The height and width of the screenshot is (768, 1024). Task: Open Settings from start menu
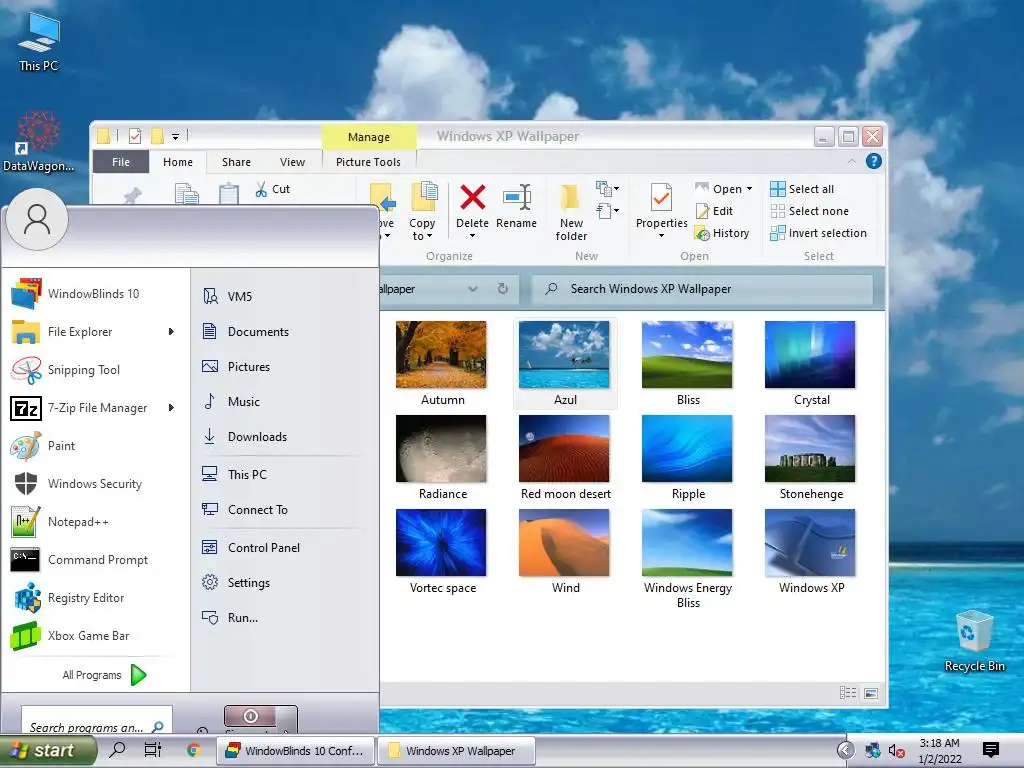coord(236,583)
